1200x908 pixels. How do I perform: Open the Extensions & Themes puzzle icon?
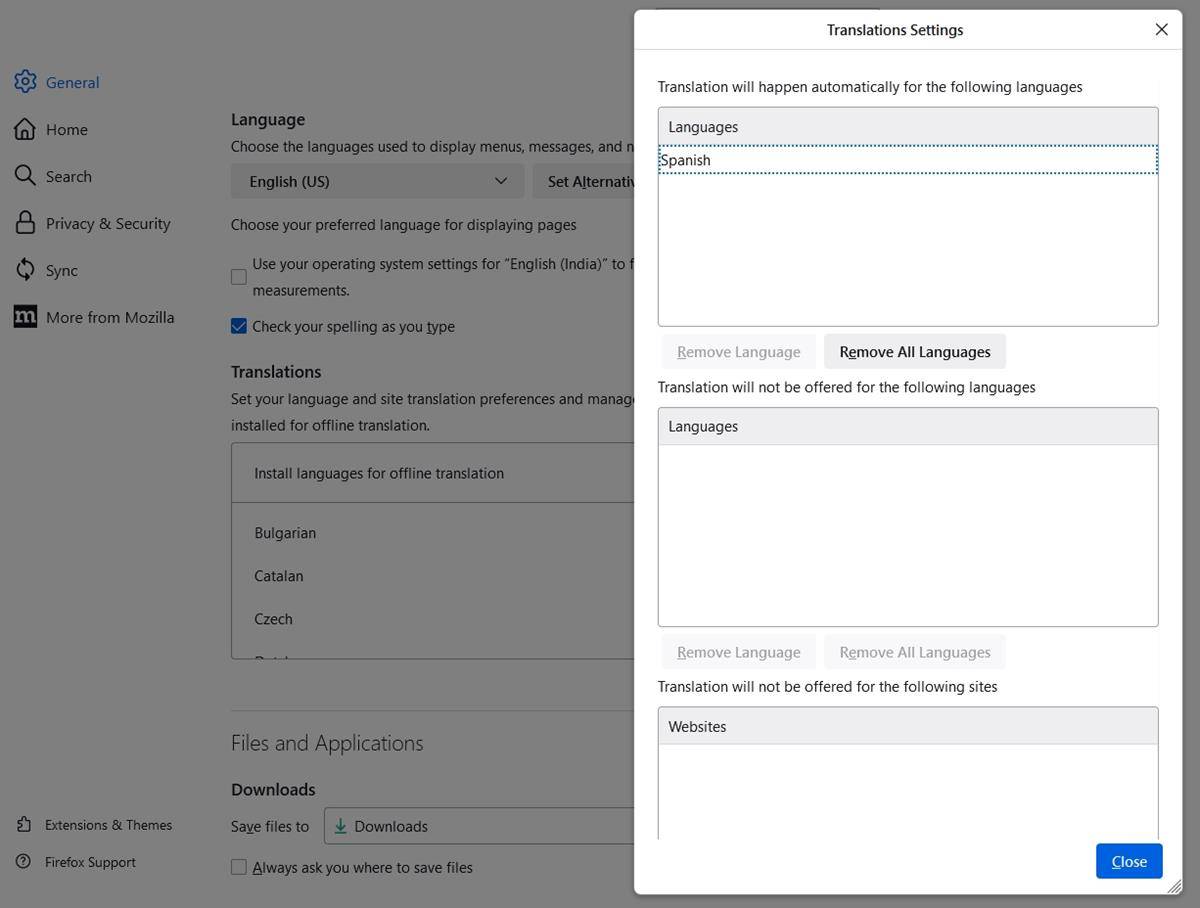pos(24,825)
